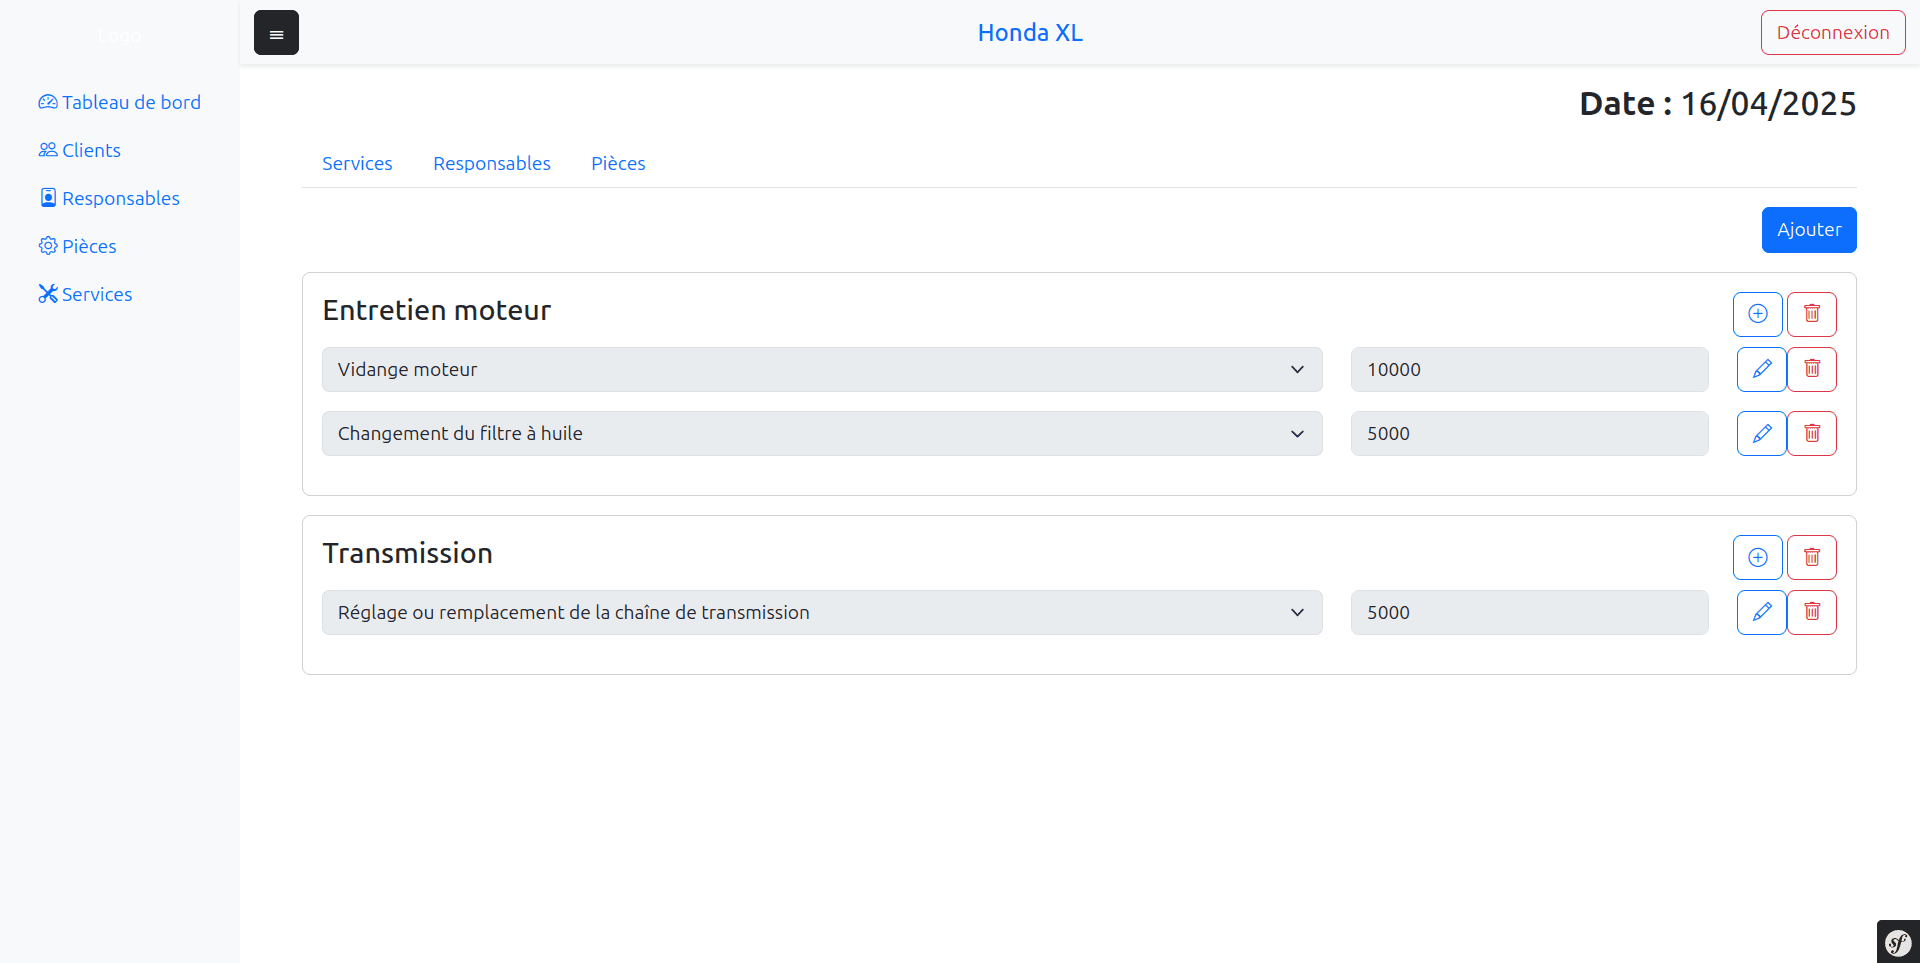Switch to the Pièces tab
Viewport: 1920px width, 963px height.
(618, 163)
